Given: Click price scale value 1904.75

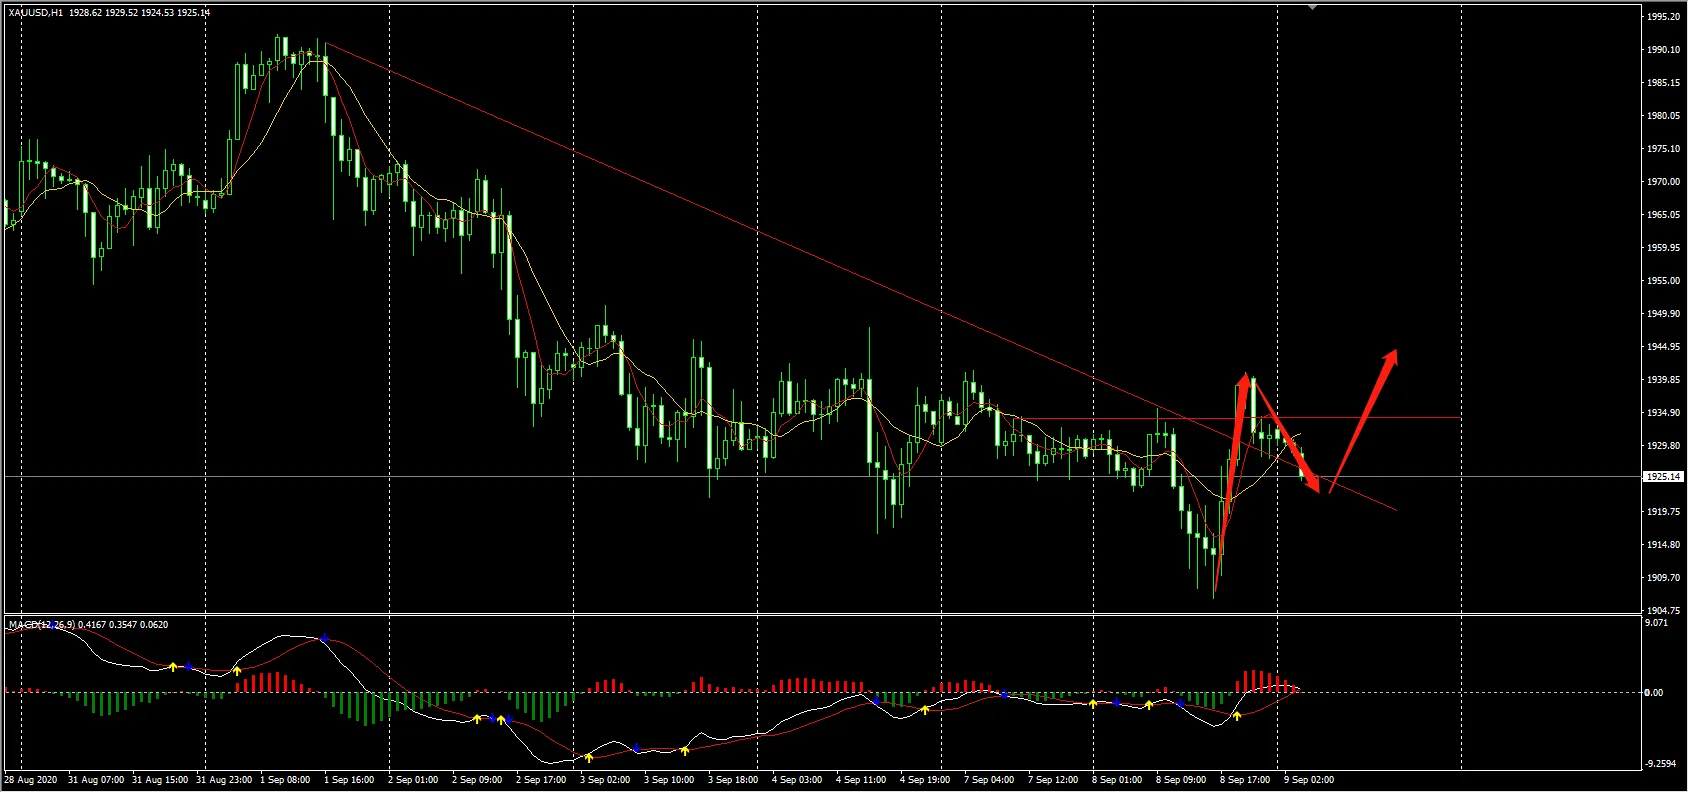Looking at the screenshot, I should click(x=1663, y=611).
